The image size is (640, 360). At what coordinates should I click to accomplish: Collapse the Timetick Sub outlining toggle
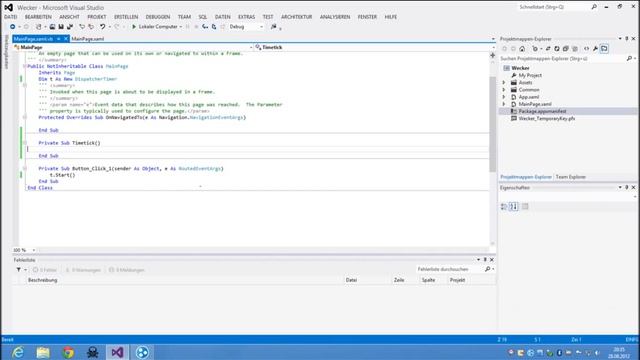coord(25,143)
